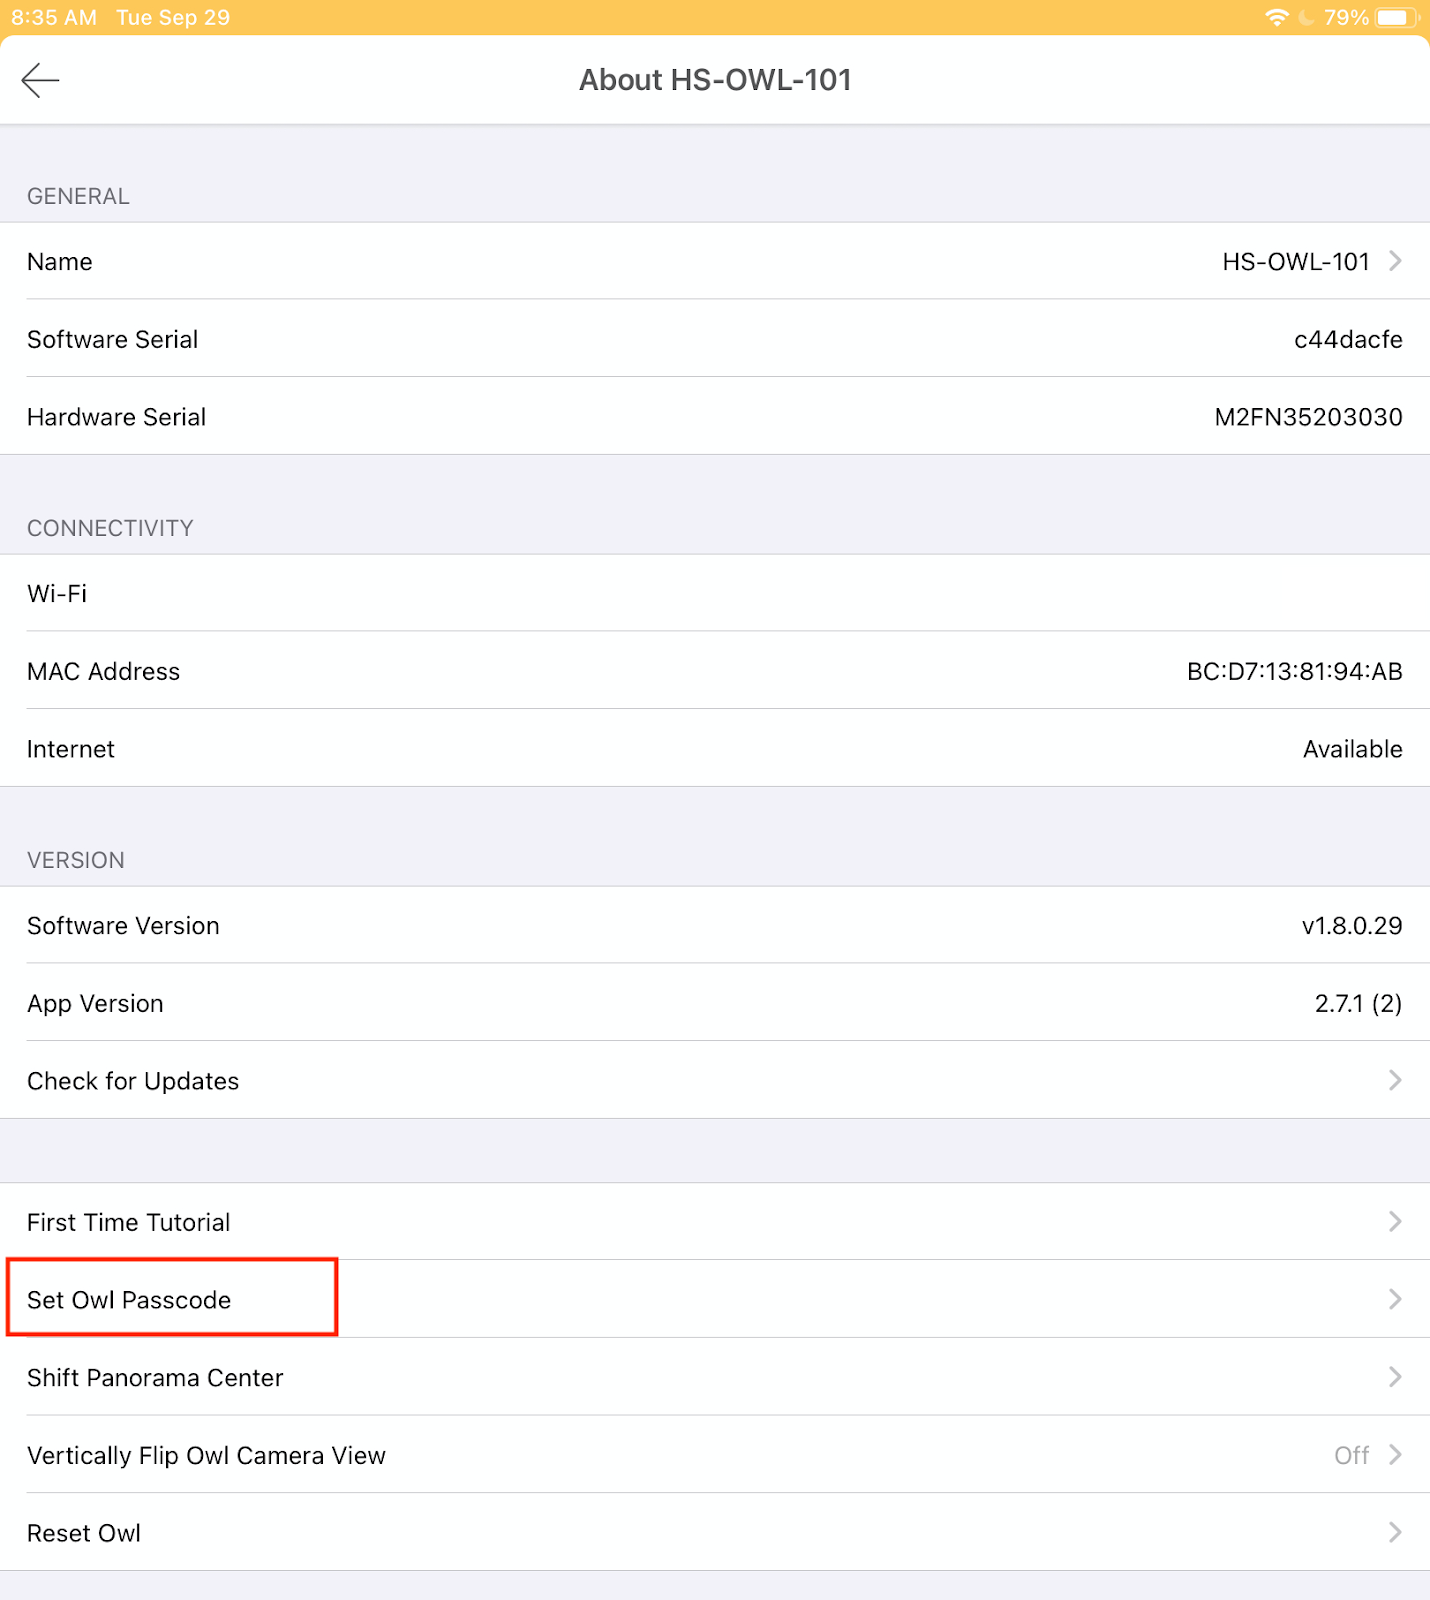Tap Reset Owl

coord(84,1533)
